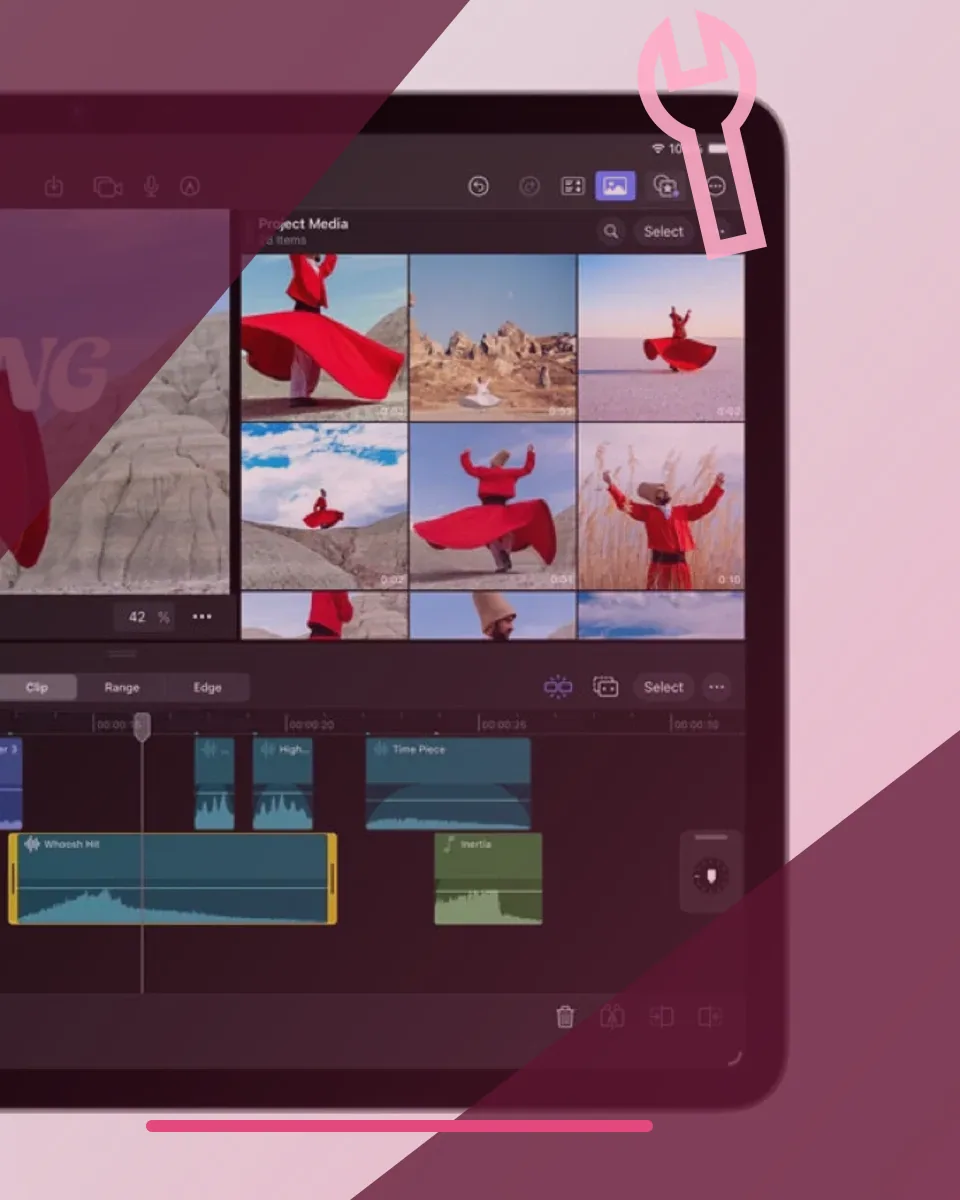This screenshot has width=960, height=1200.
Task: Tap Select in the timeline toolbar
Action: (x=663, y=687)
